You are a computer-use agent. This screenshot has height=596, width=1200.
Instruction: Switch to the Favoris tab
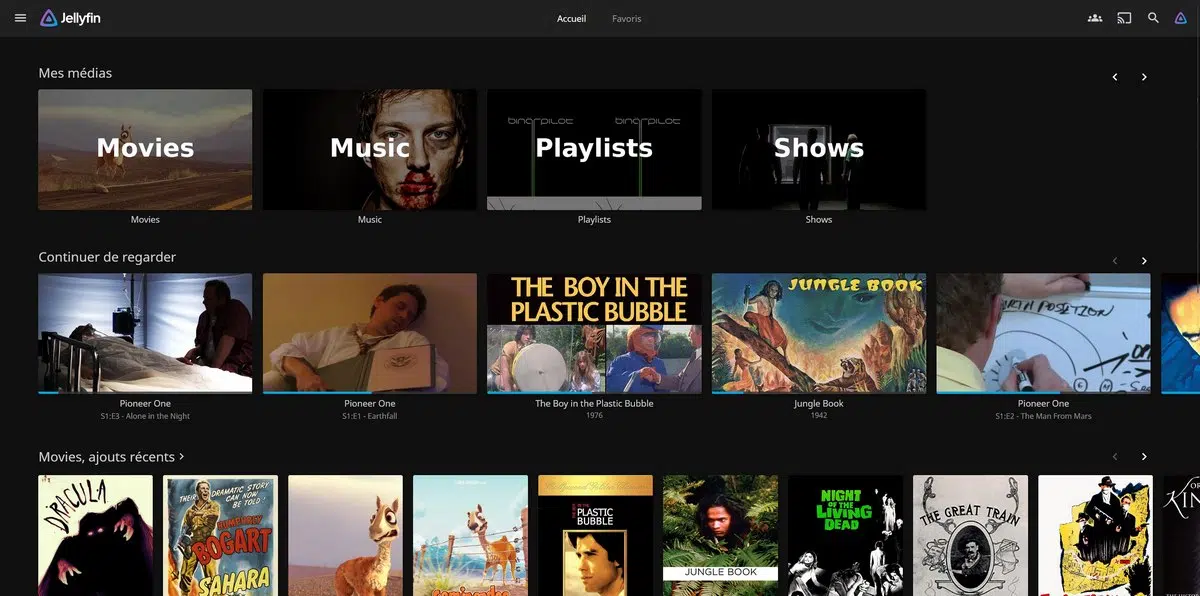[x=627, y=19]
